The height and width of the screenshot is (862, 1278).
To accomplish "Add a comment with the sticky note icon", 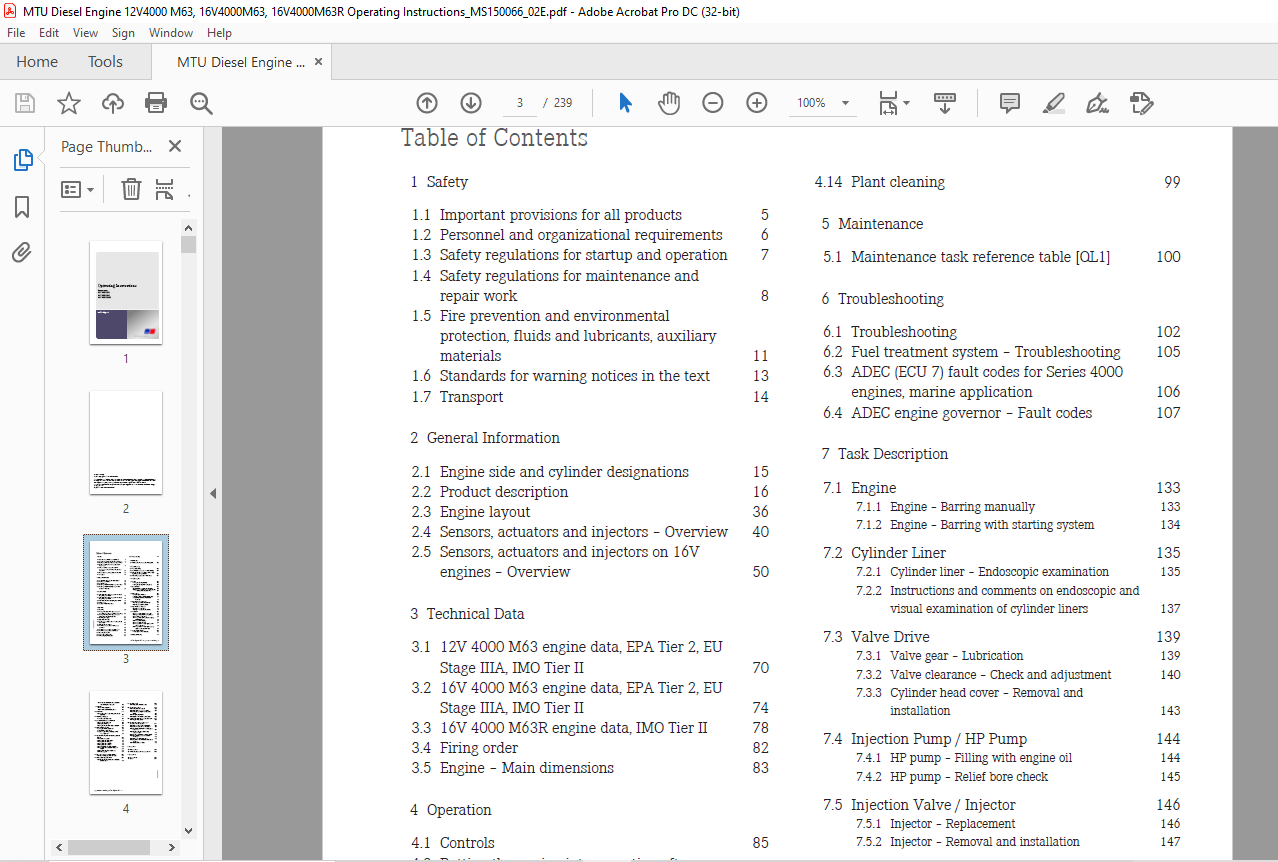I will pyautogui.click(x=1010, y=103).
